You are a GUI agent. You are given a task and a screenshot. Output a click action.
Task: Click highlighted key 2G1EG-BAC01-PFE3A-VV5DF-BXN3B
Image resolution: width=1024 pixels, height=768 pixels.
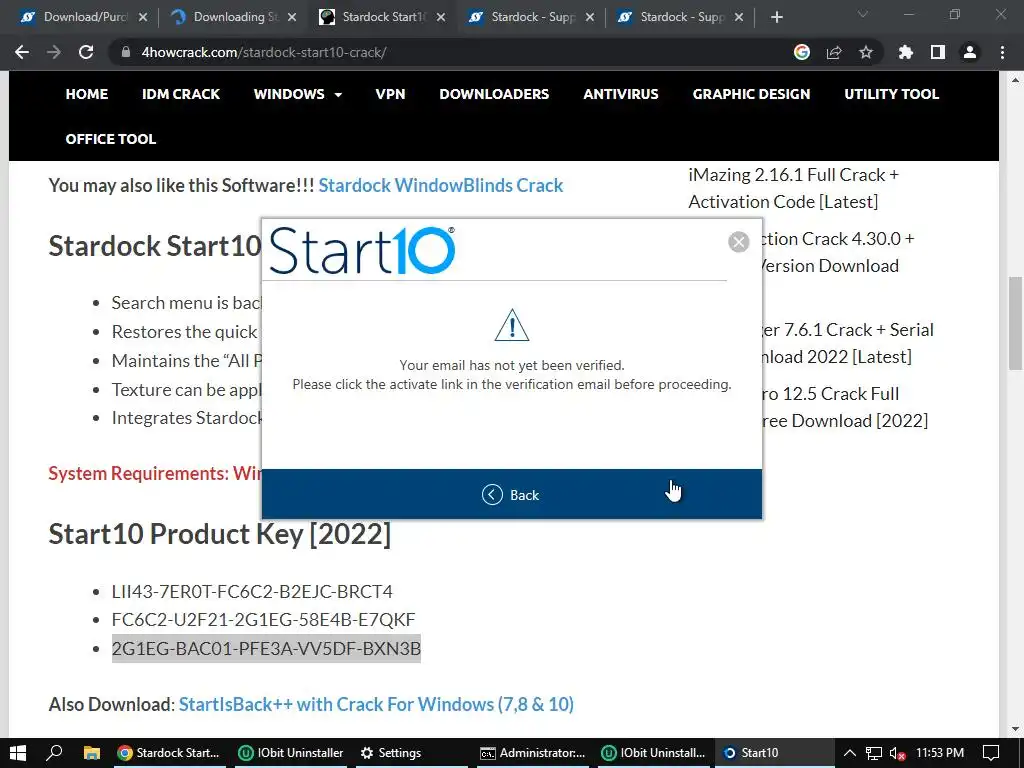[x=266, y=648]
